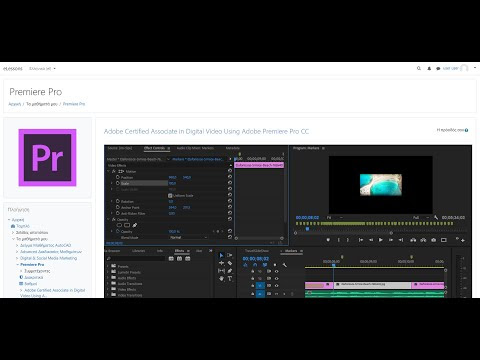Switch to the Effect Controls tab

tap(154, 148)
